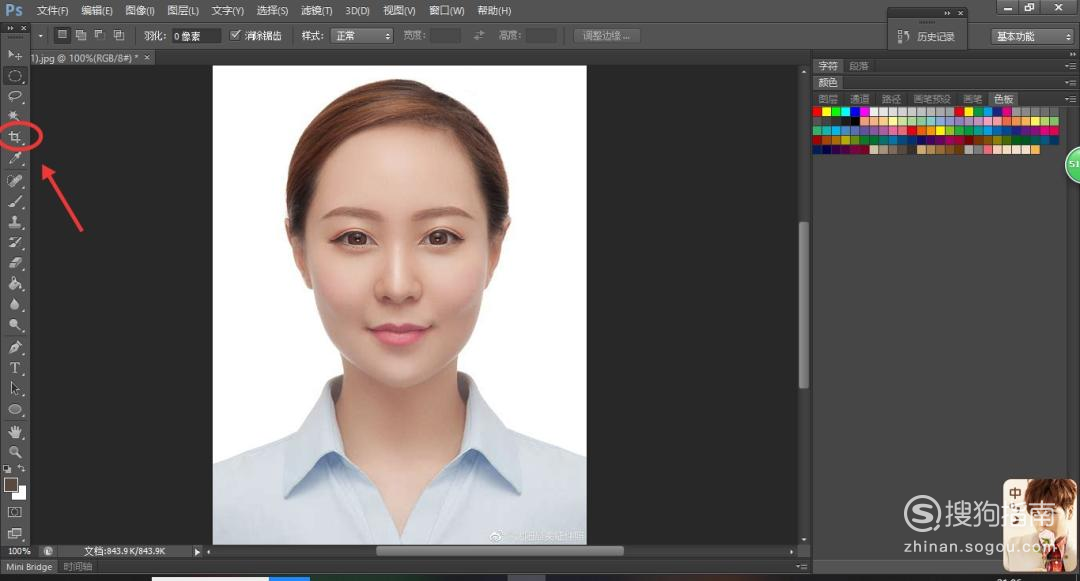The width and height of the screenshot is (1080, 581).
Task: Select the Pen tool
Action: point(15,347)
